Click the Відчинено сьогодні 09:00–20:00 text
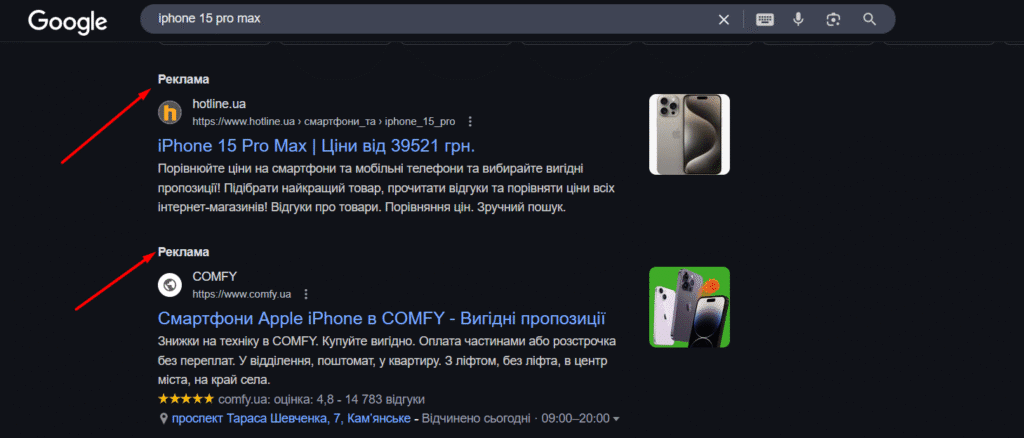 pyautogui.click(x=516, y=418)
